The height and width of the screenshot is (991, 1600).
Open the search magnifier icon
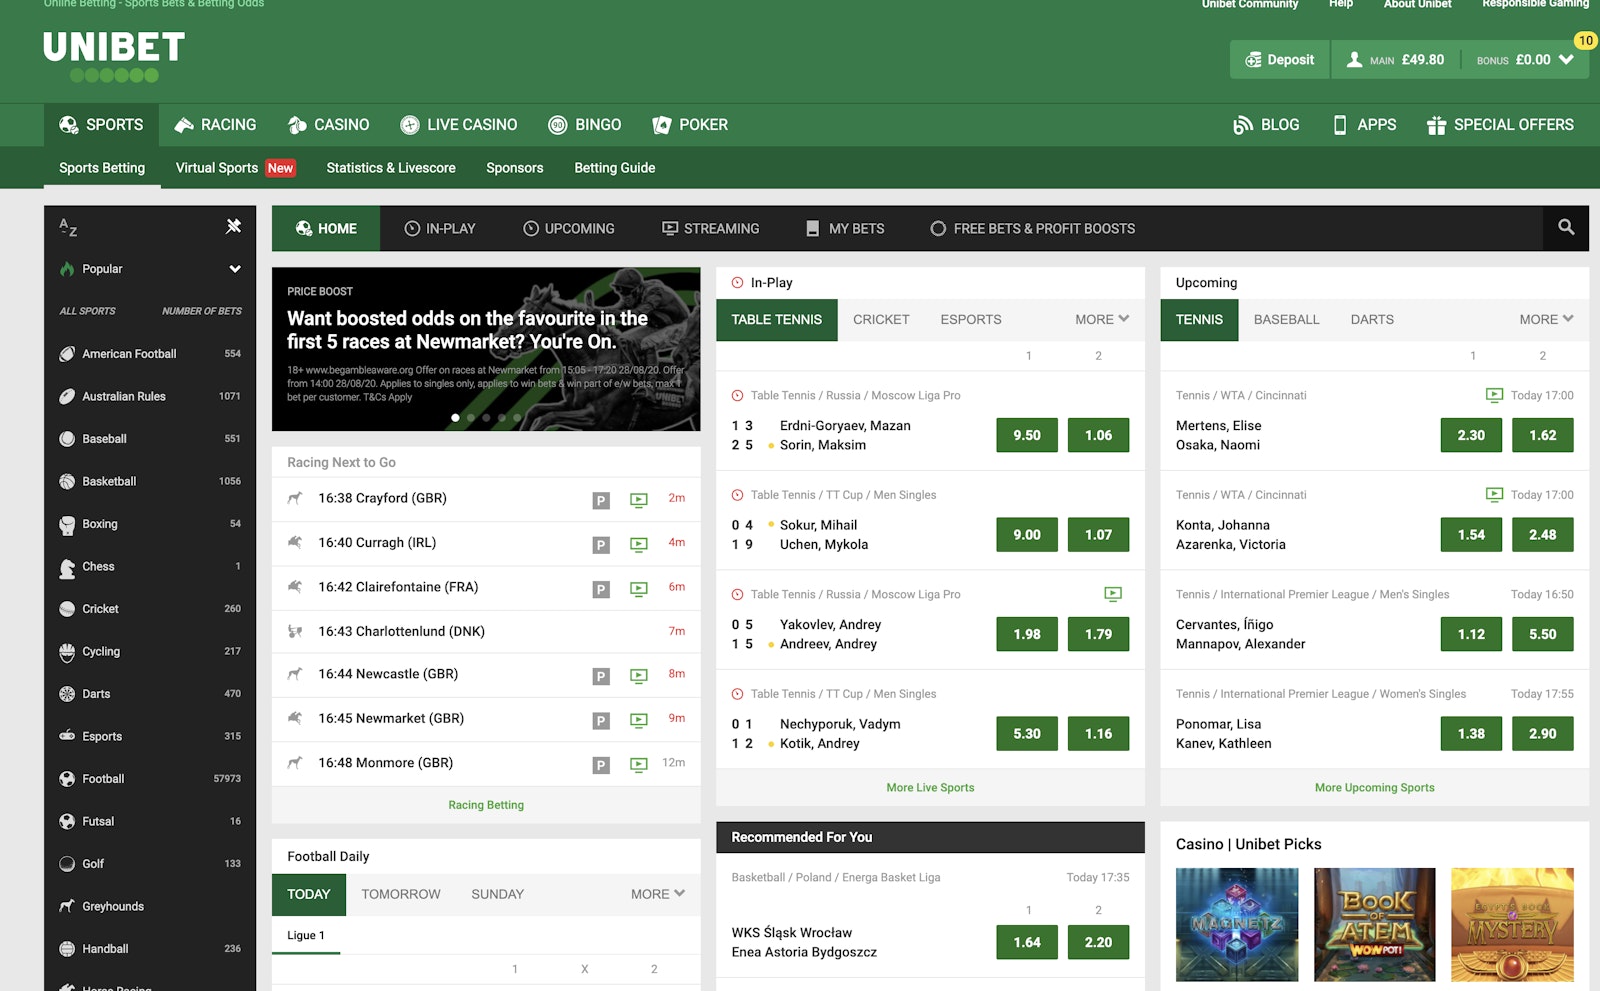(x=1565, y=228)
